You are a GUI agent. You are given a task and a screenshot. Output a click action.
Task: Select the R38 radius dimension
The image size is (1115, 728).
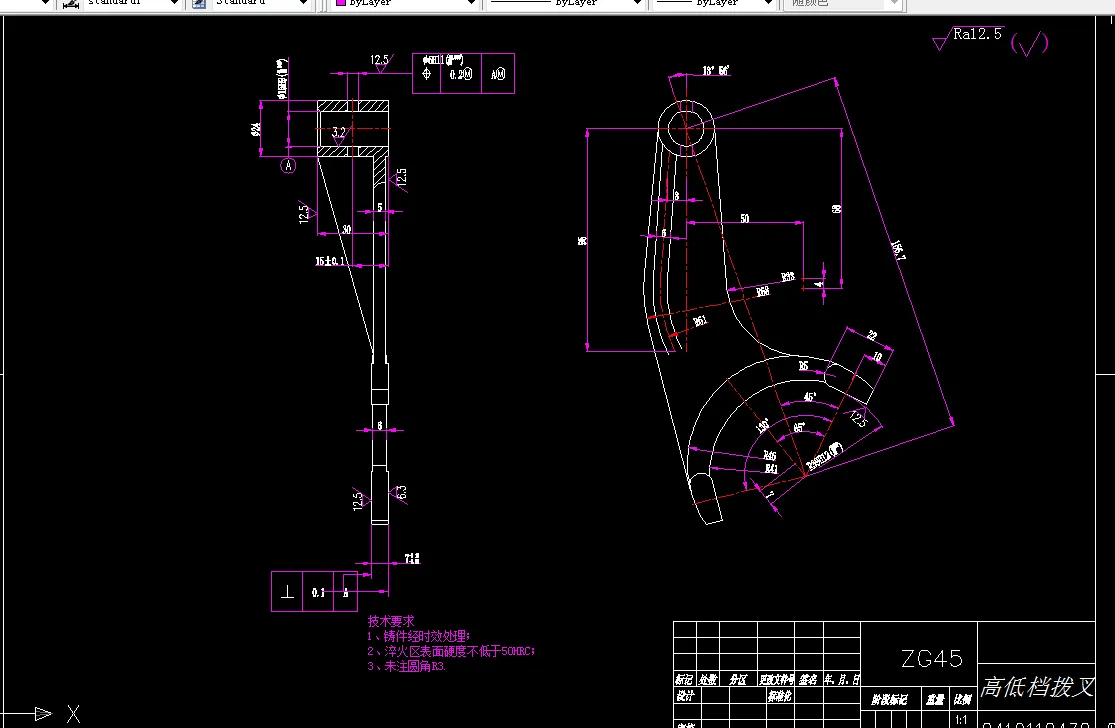click(x=787, y=277)
